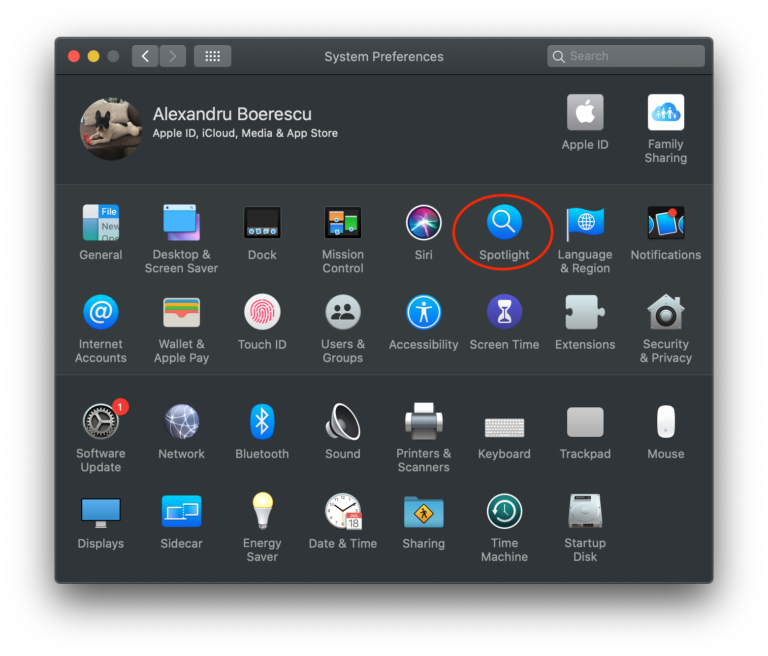Click 'Apple ID, iCloud, Media & App Store' text
The width and height of the screenshot is (768, 656).
coord(245,133)
